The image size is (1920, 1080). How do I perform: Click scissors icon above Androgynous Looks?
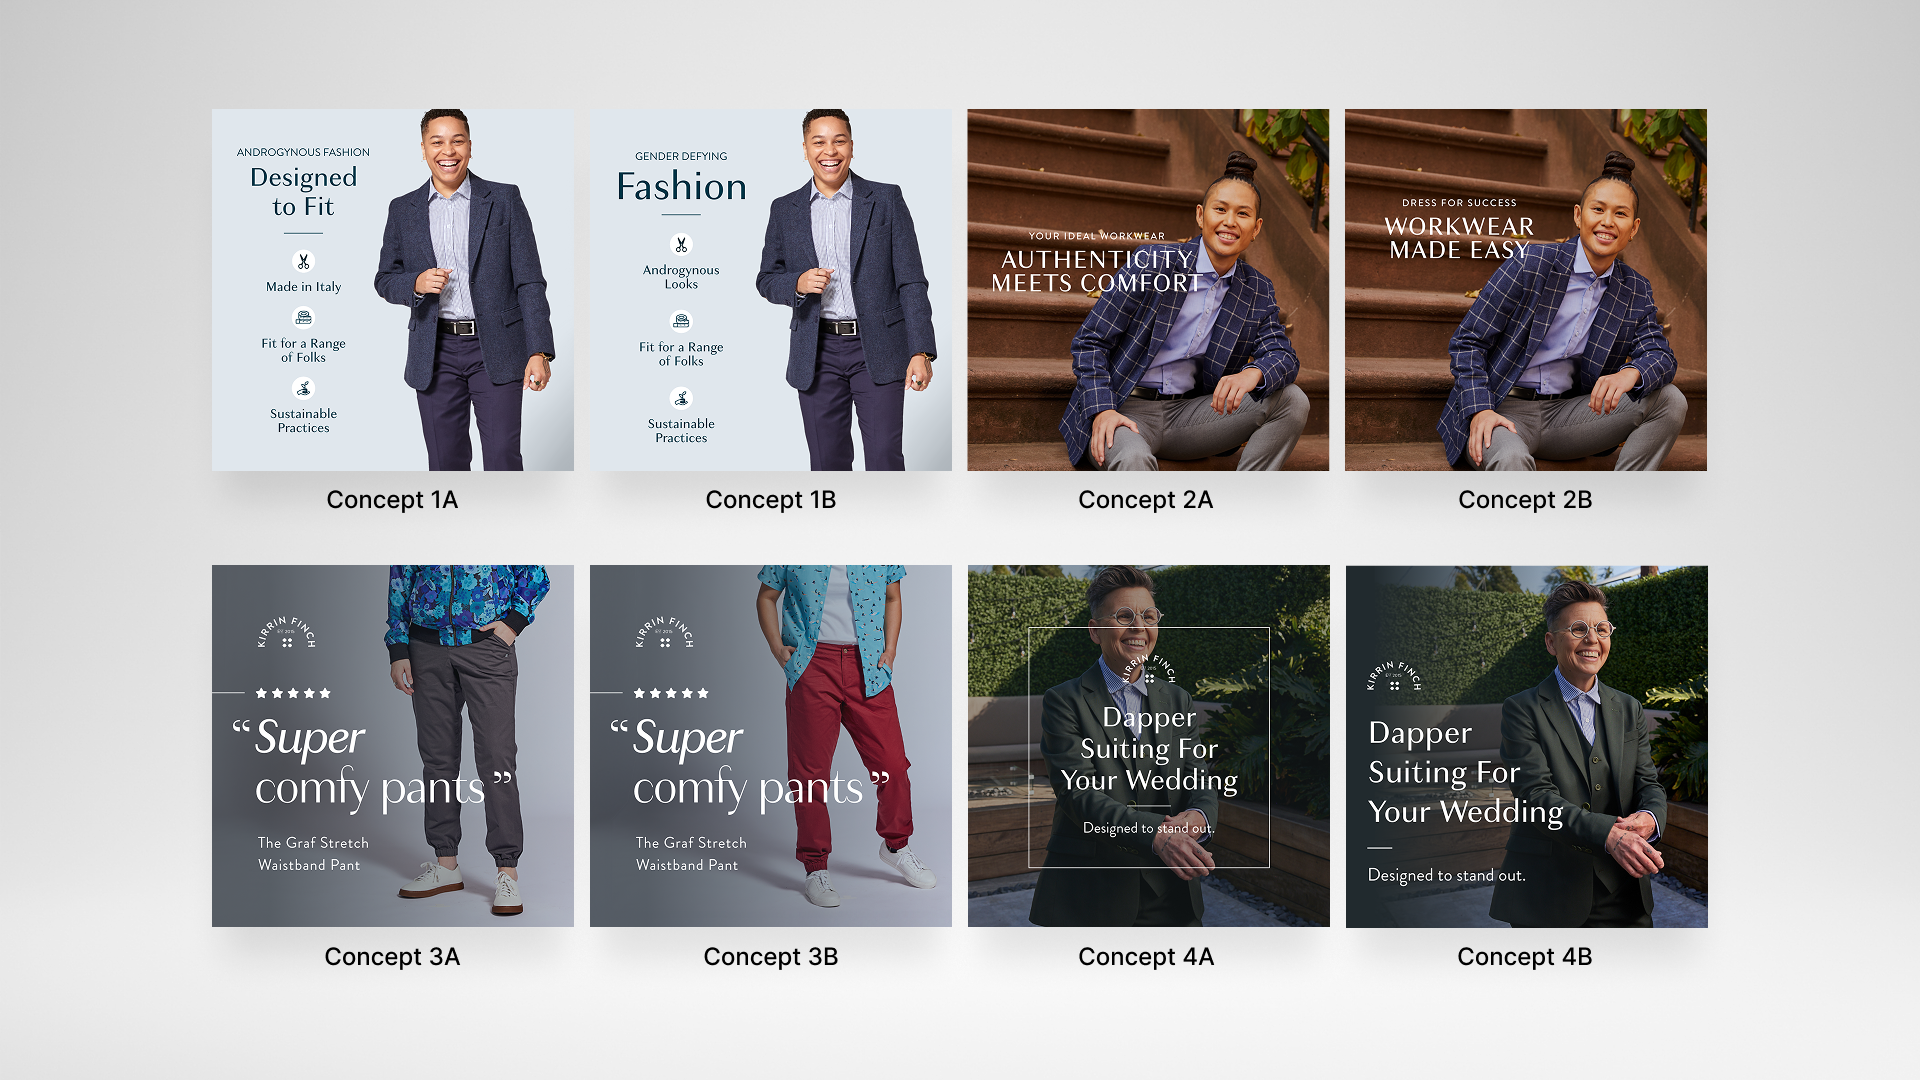coord(681,244)
